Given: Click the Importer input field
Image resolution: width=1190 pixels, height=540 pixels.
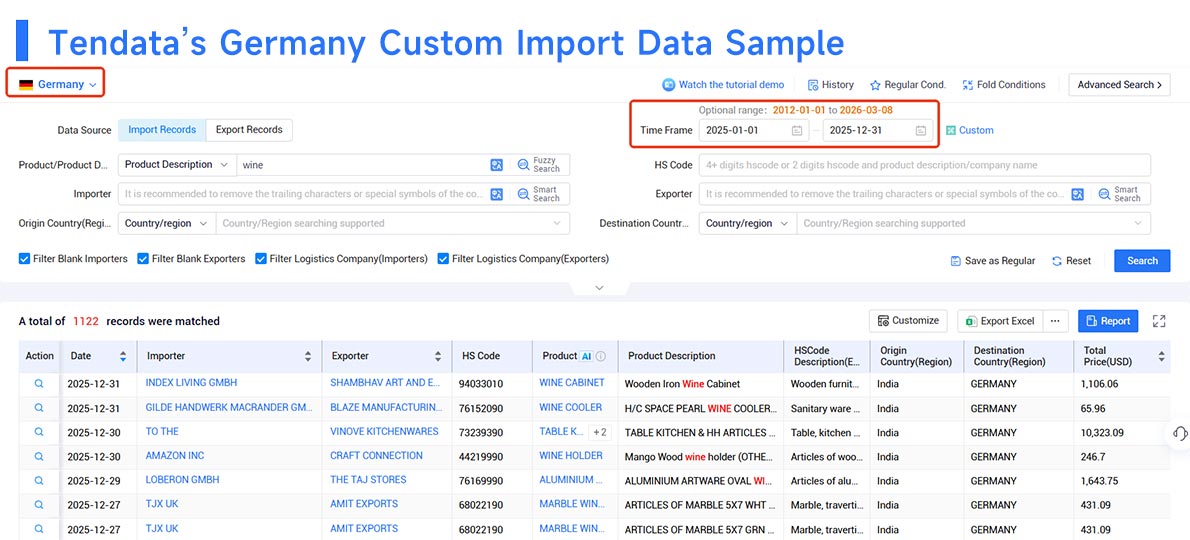Looking at the screenshot, I should (302, 194).
